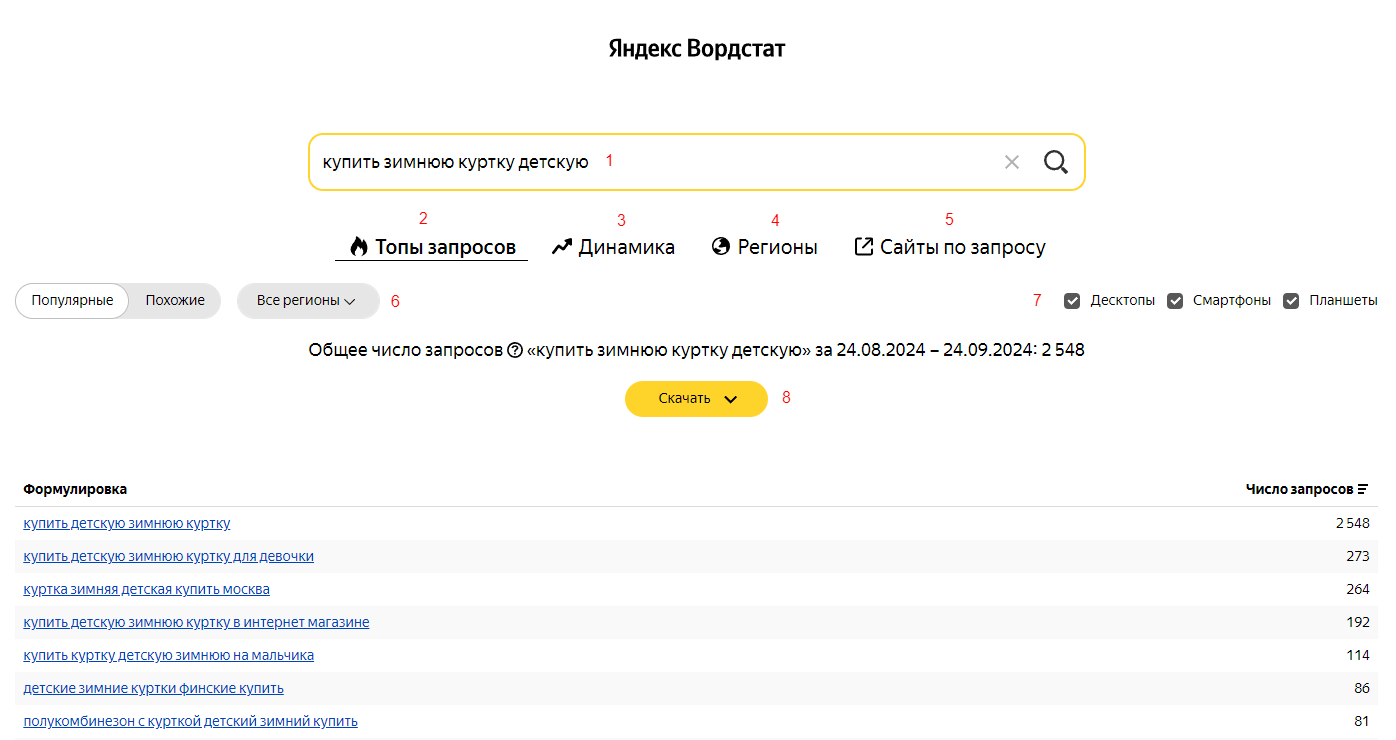The height and width of the screenshot is (740, 1396).
Task: Select the count value 273
Action: coord(1358,556)
